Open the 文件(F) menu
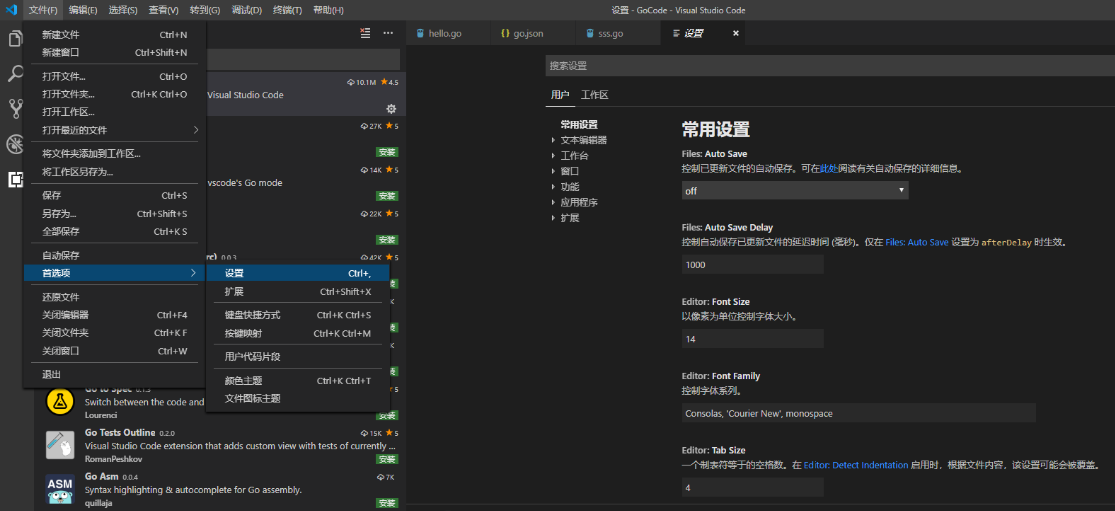 [x=43, y=10]
